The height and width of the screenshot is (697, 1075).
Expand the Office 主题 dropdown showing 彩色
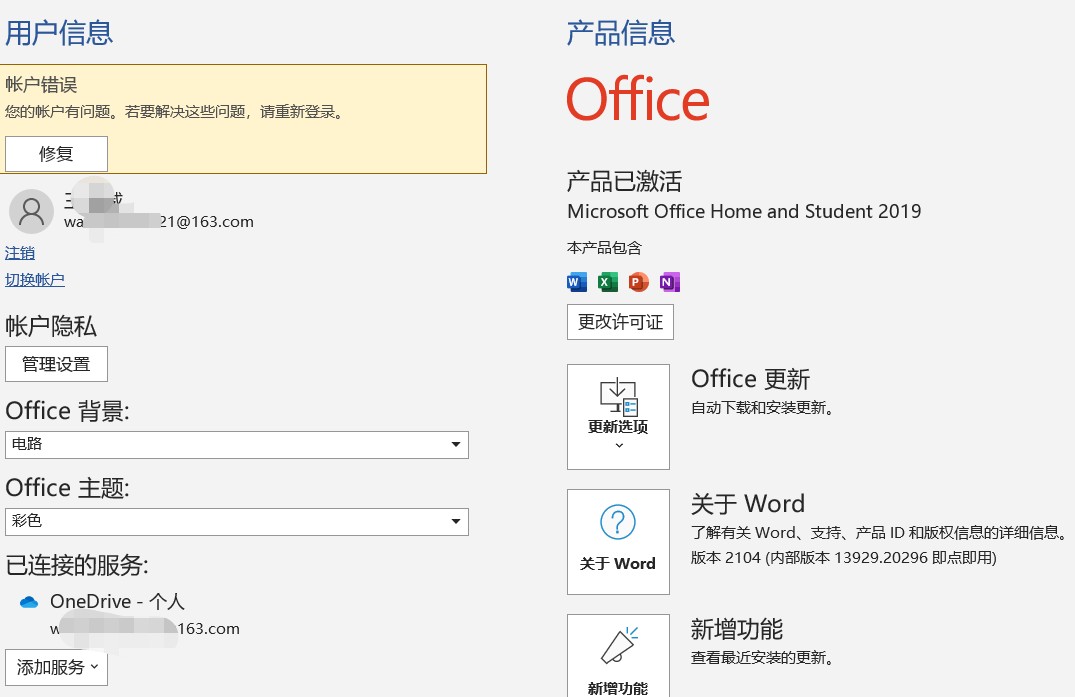237,522
